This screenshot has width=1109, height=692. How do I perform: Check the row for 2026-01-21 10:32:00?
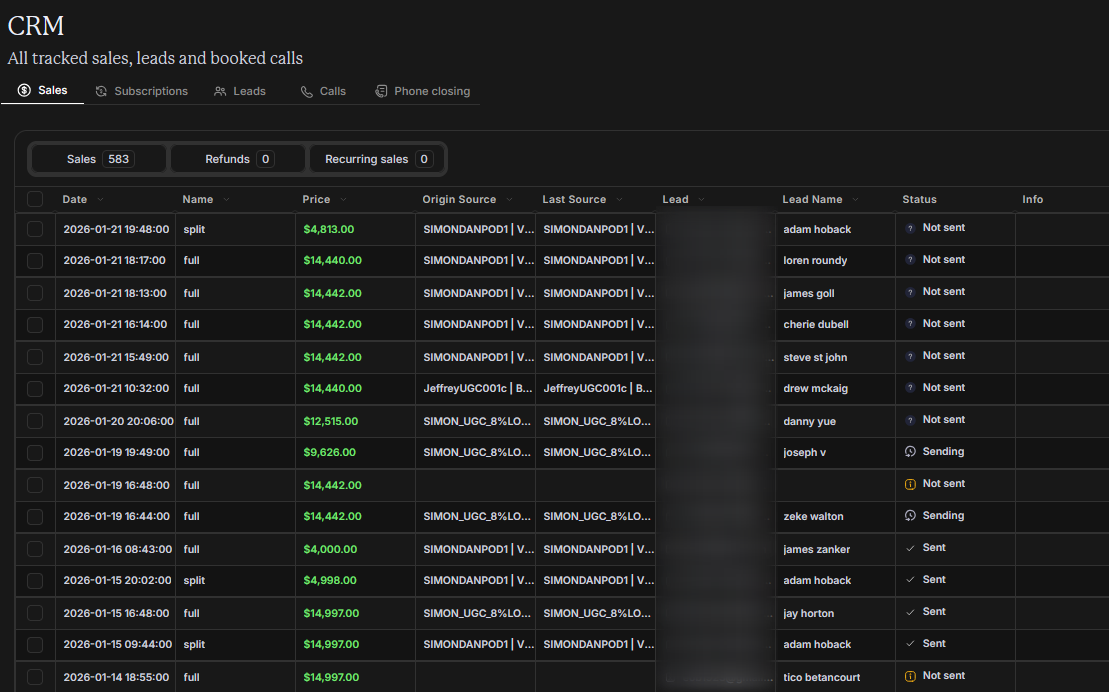[35, 388]
